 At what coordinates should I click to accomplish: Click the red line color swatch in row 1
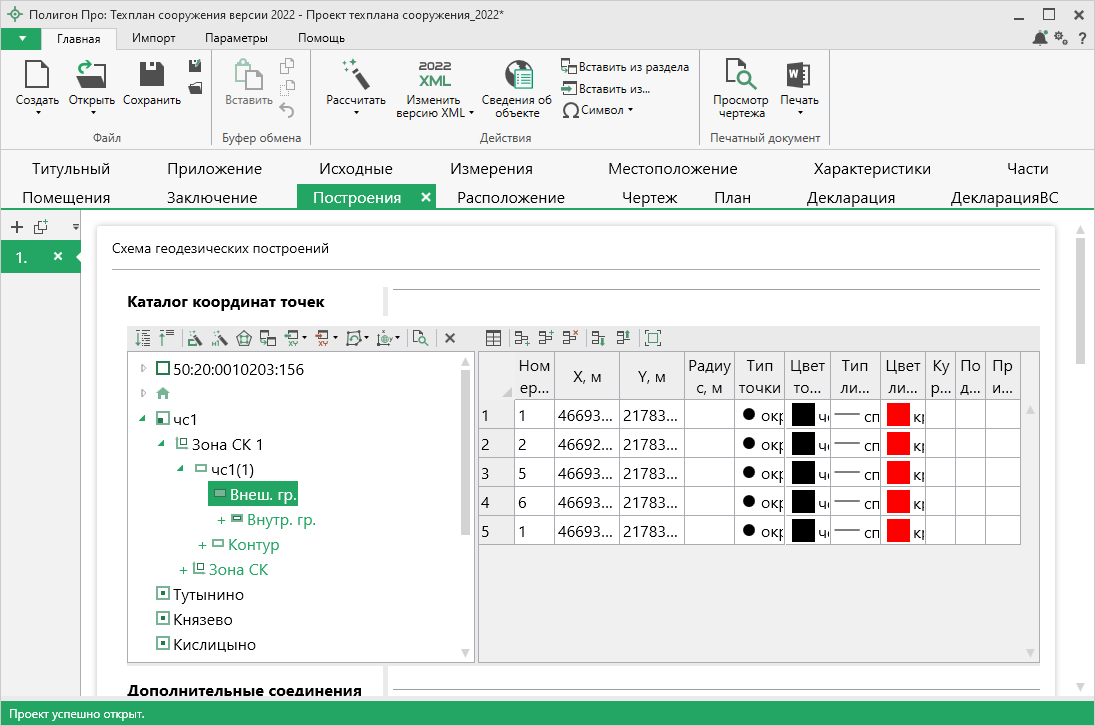(x=897, y=415)
